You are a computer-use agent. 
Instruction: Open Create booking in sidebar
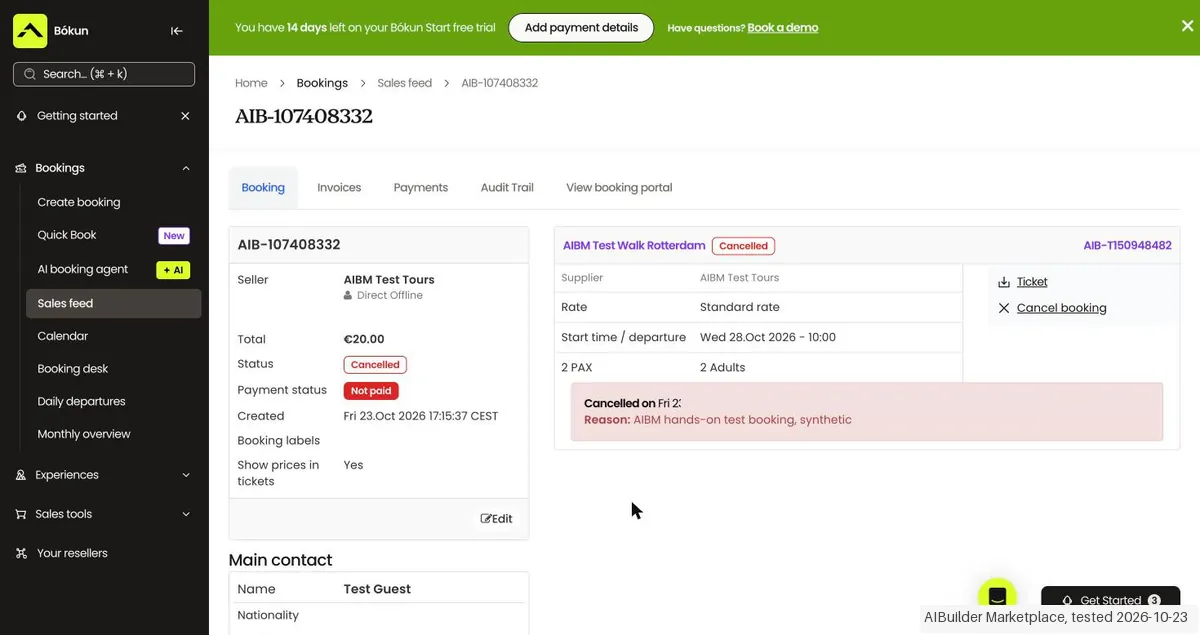[79, 202]
